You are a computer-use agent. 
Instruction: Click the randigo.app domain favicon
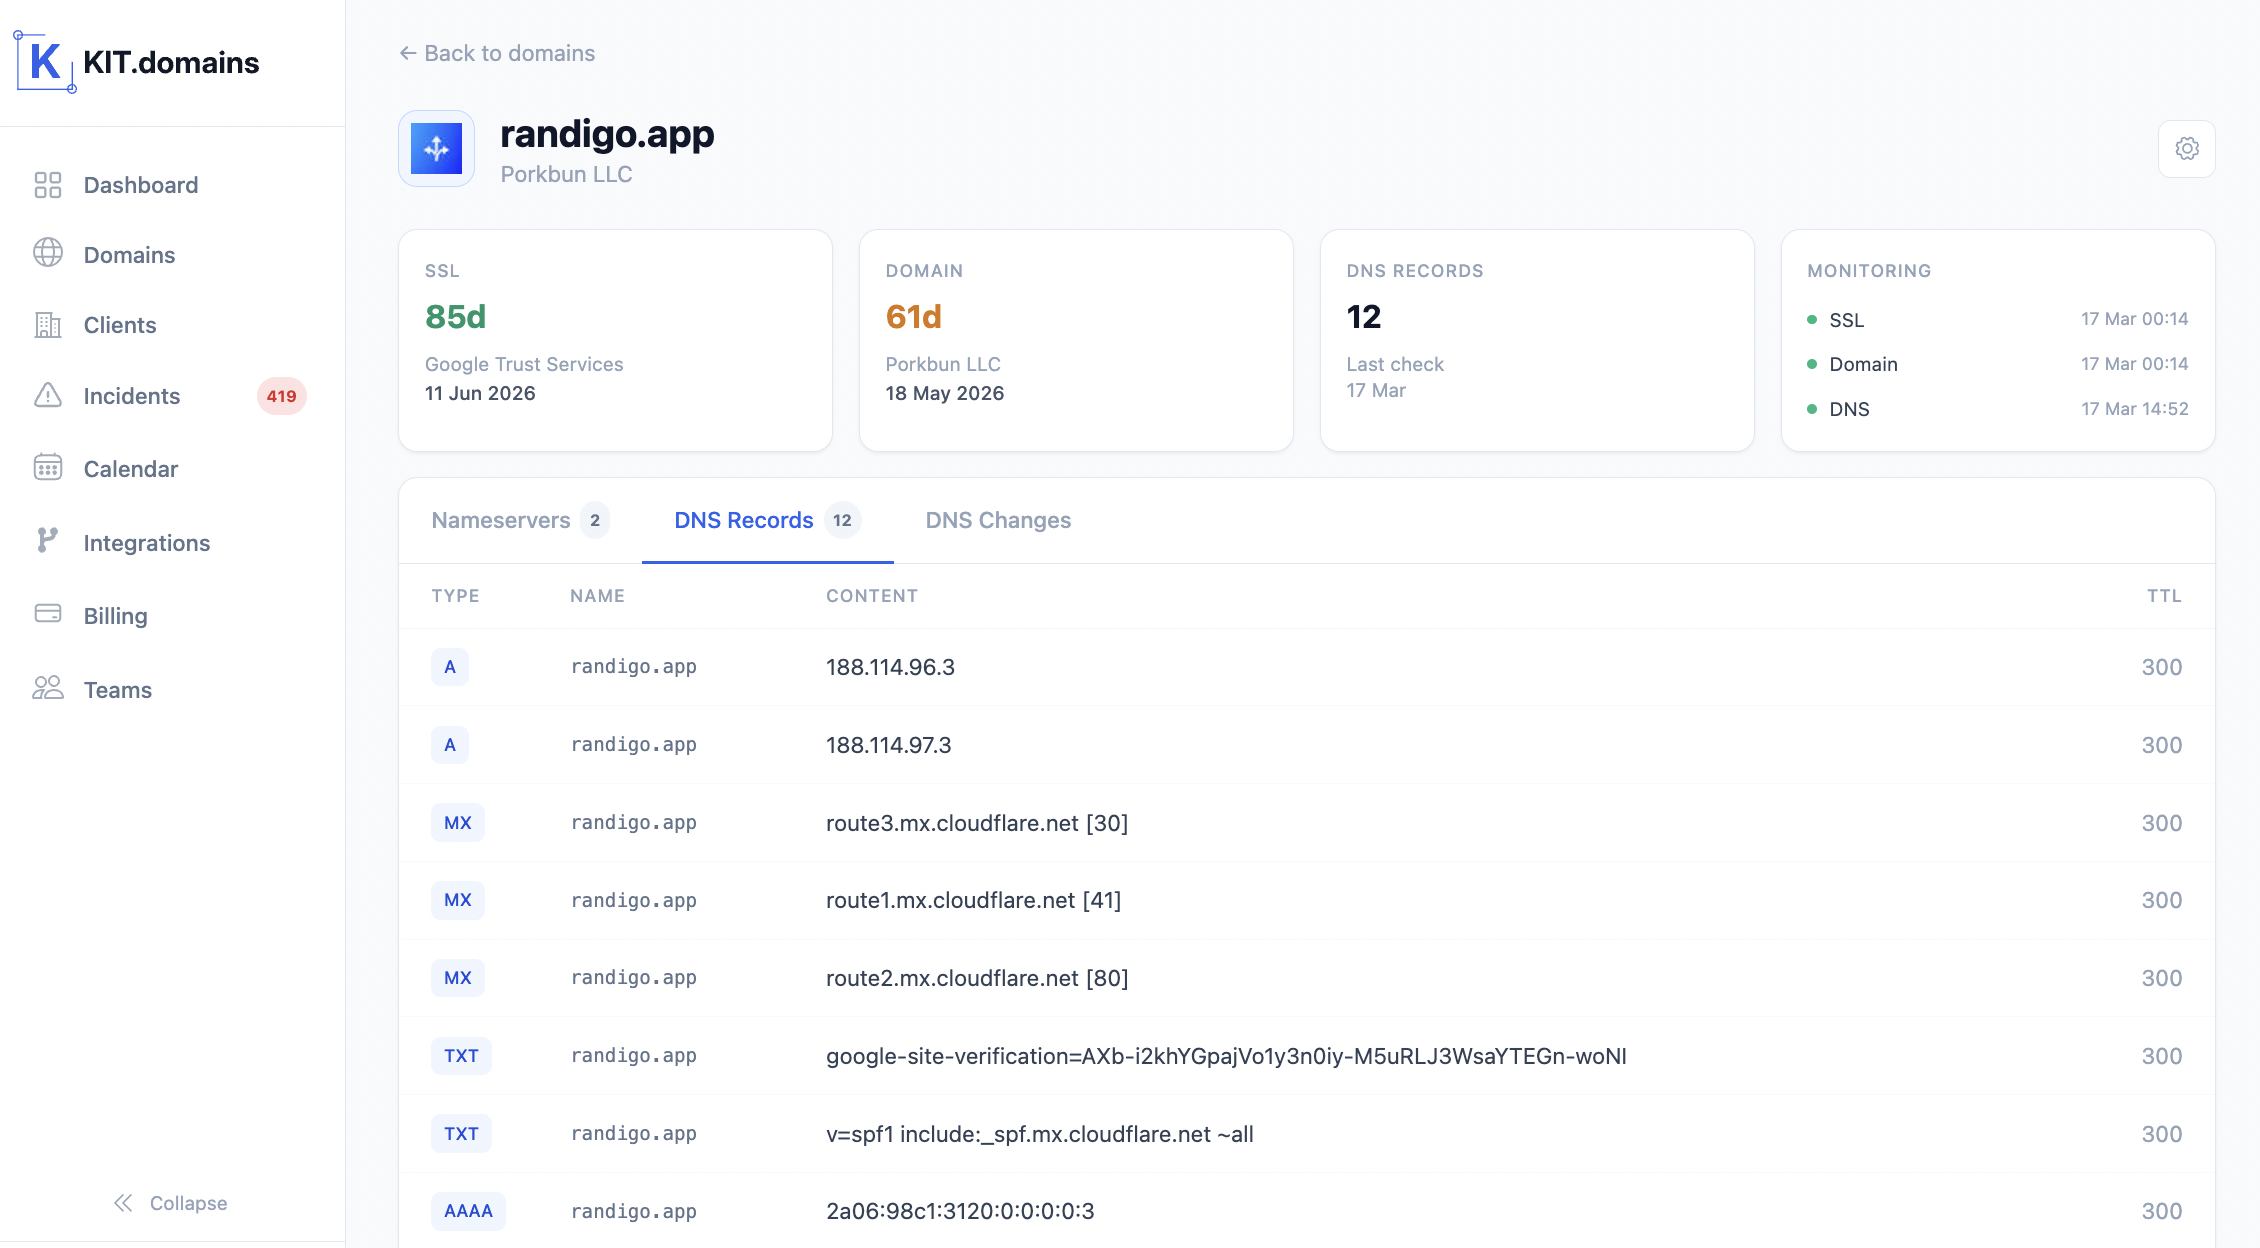point(436,148)
